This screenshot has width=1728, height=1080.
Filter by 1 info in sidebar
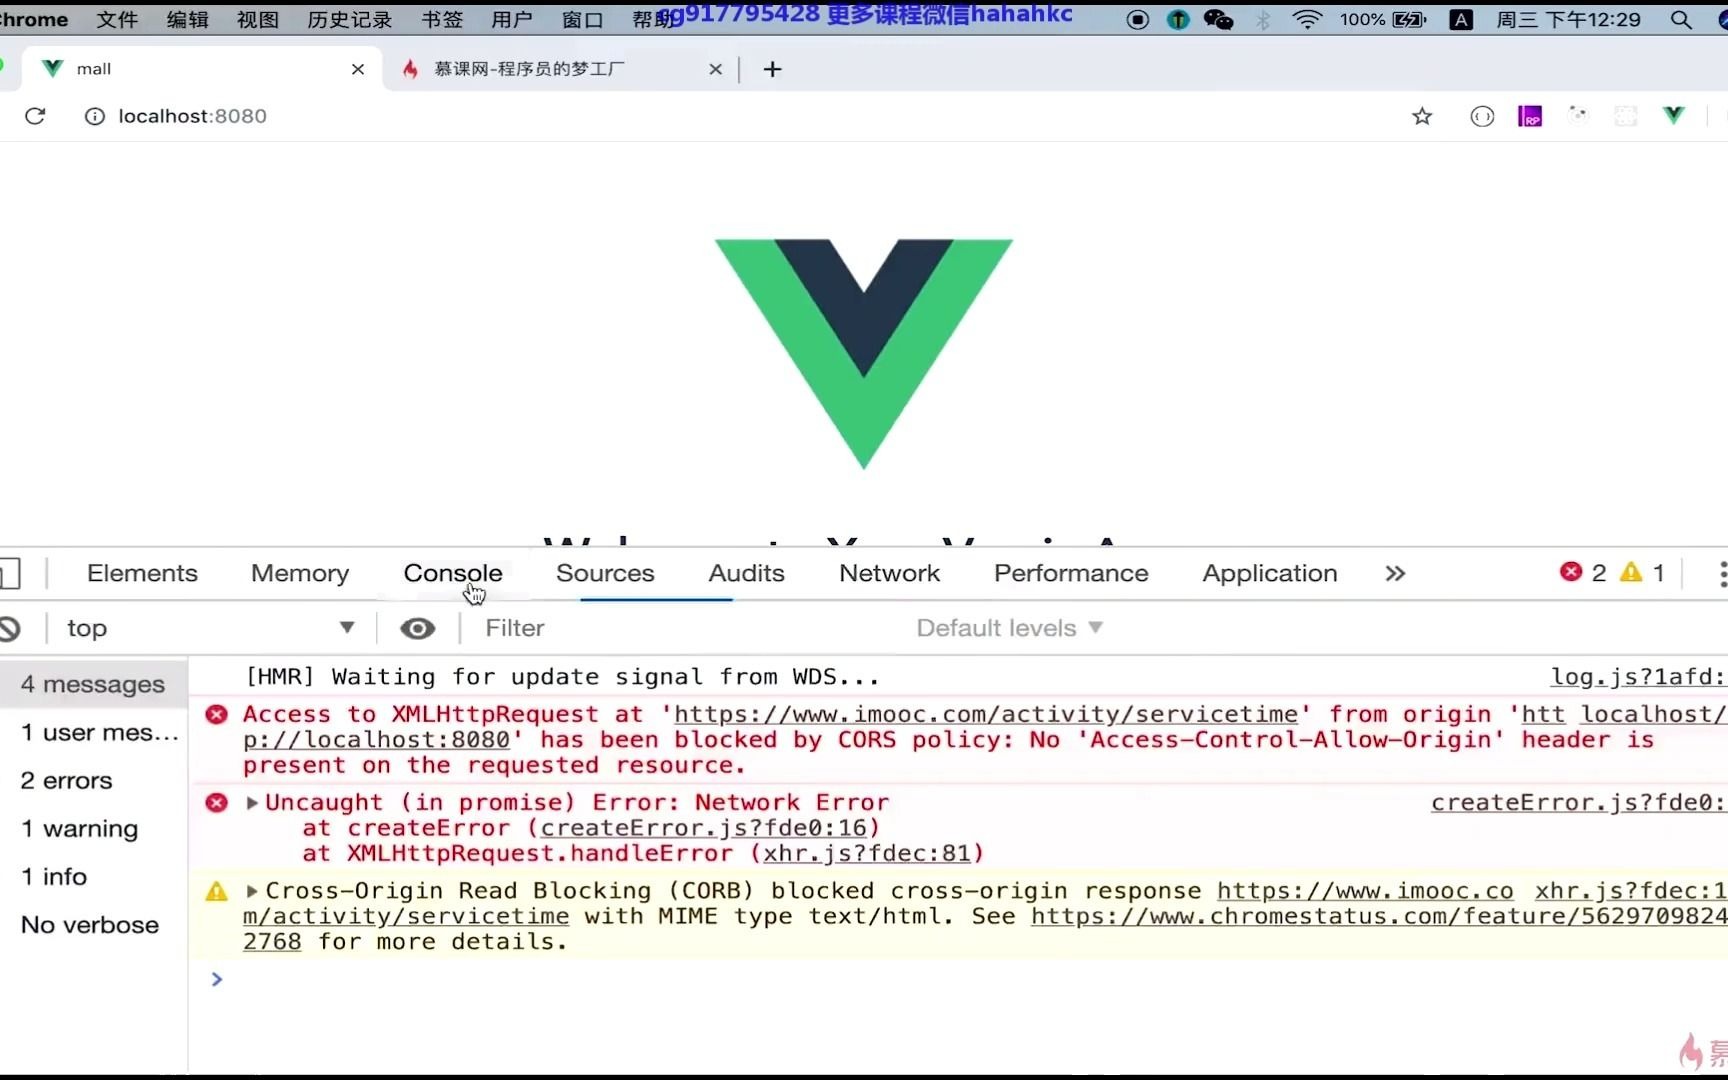pos(93,876)
